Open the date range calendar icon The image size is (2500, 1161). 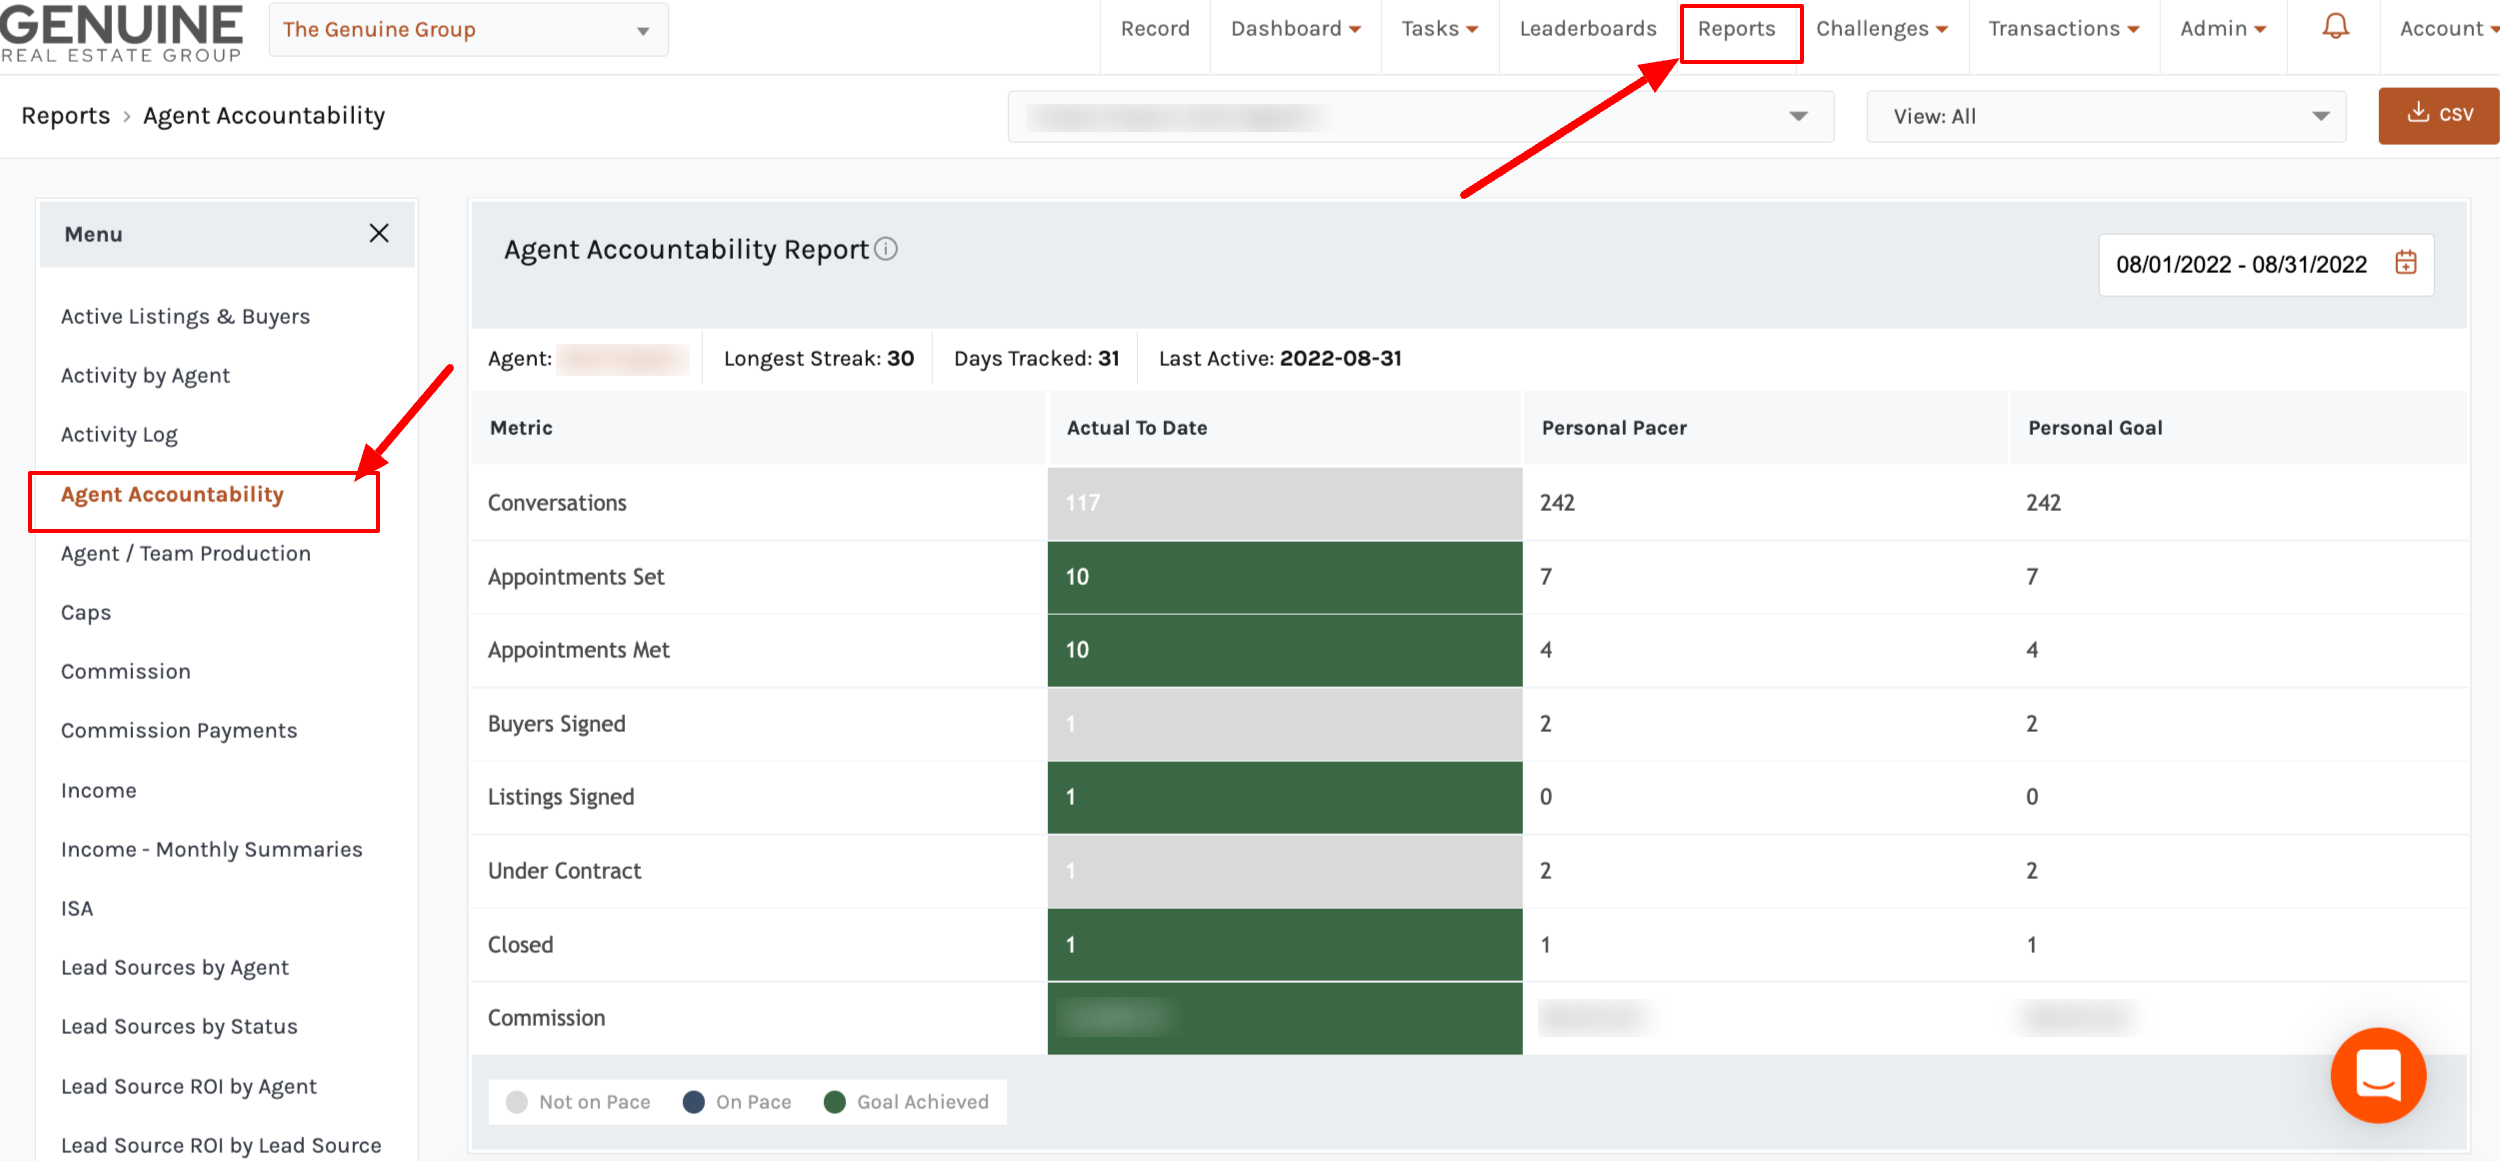pyautogui.click(x=2405, y=263)
